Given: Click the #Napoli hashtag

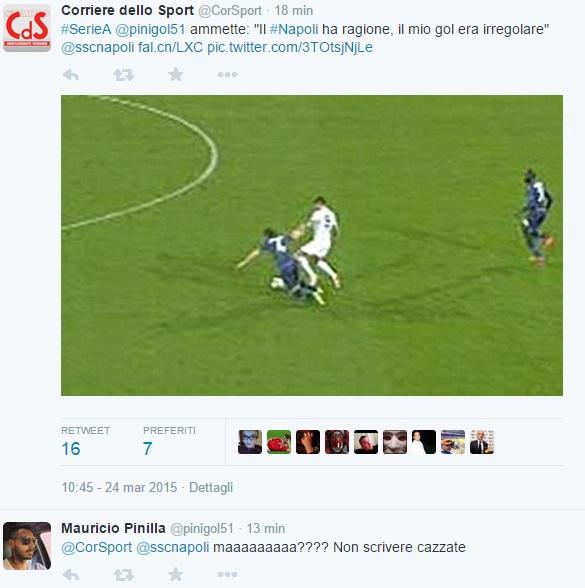Looking at the screenshot, I should point(294,29).
